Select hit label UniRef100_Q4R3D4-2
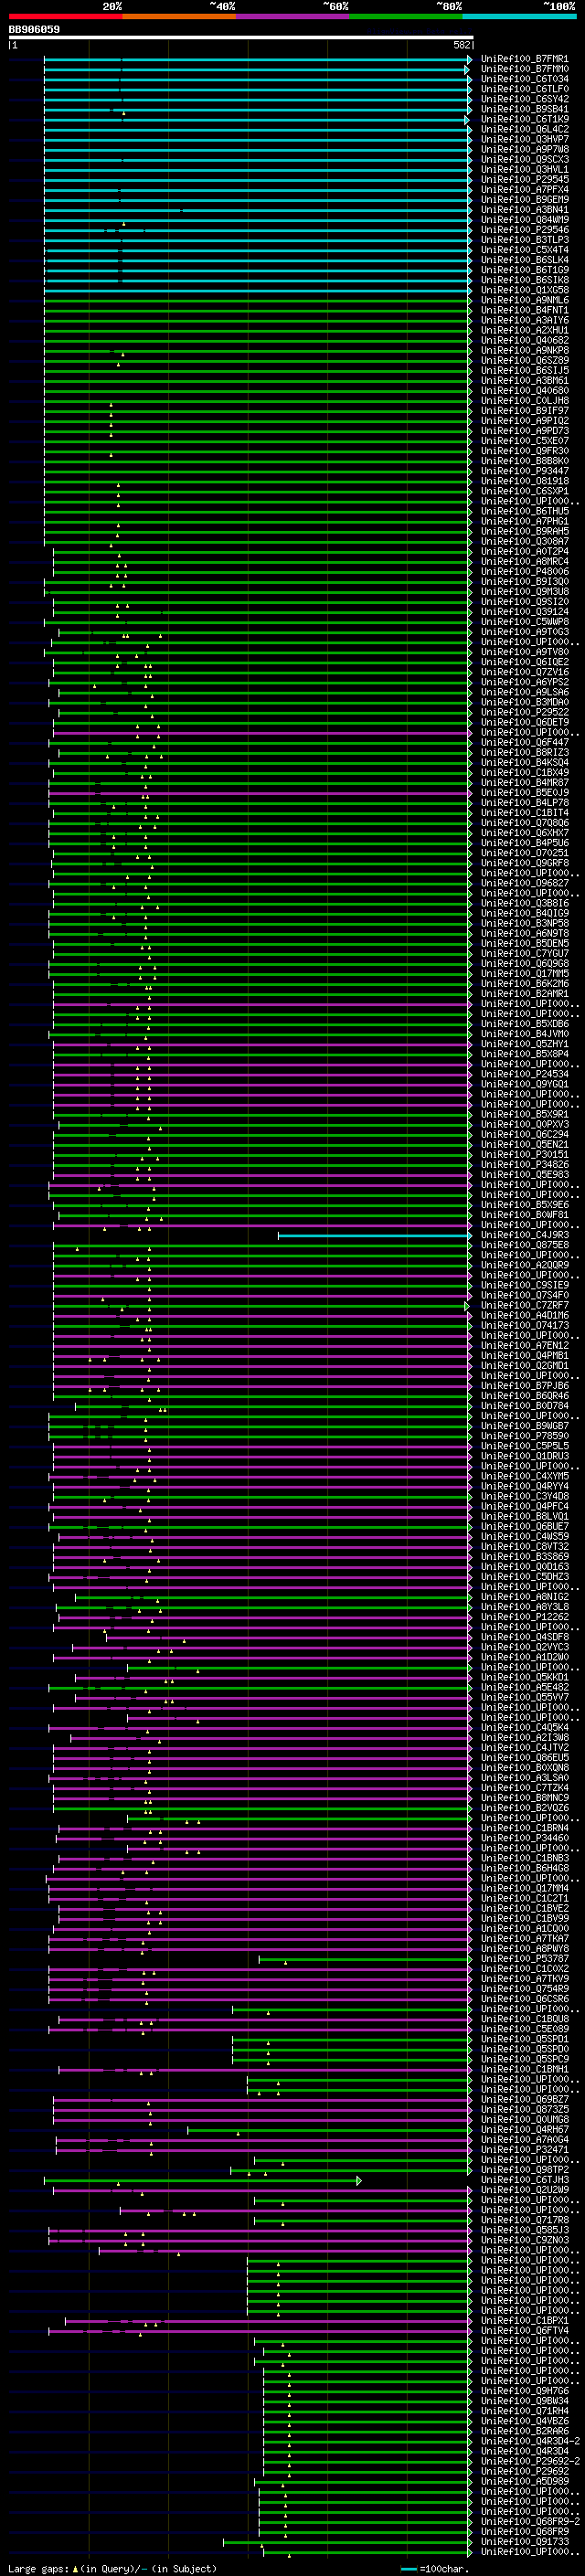 click(x=529, y=2441)
